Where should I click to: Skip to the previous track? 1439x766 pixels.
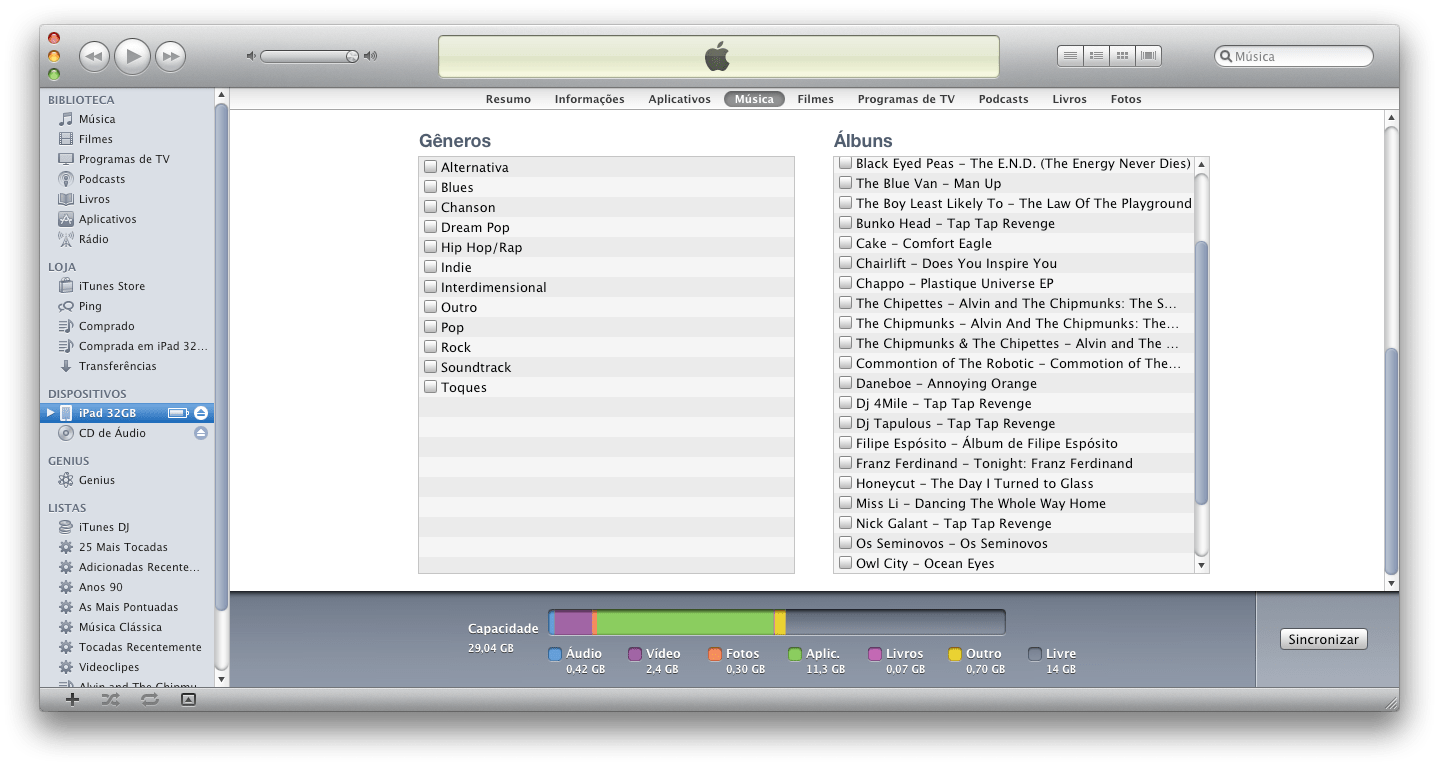[x=94, y=57]
